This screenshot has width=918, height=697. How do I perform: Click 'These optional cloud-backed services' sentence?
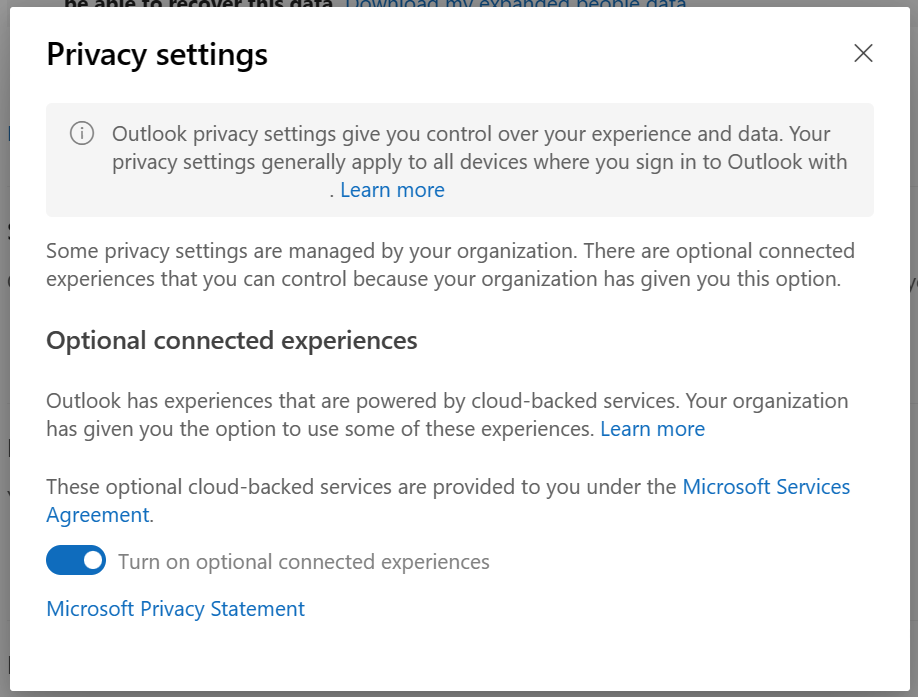(362, 487)
